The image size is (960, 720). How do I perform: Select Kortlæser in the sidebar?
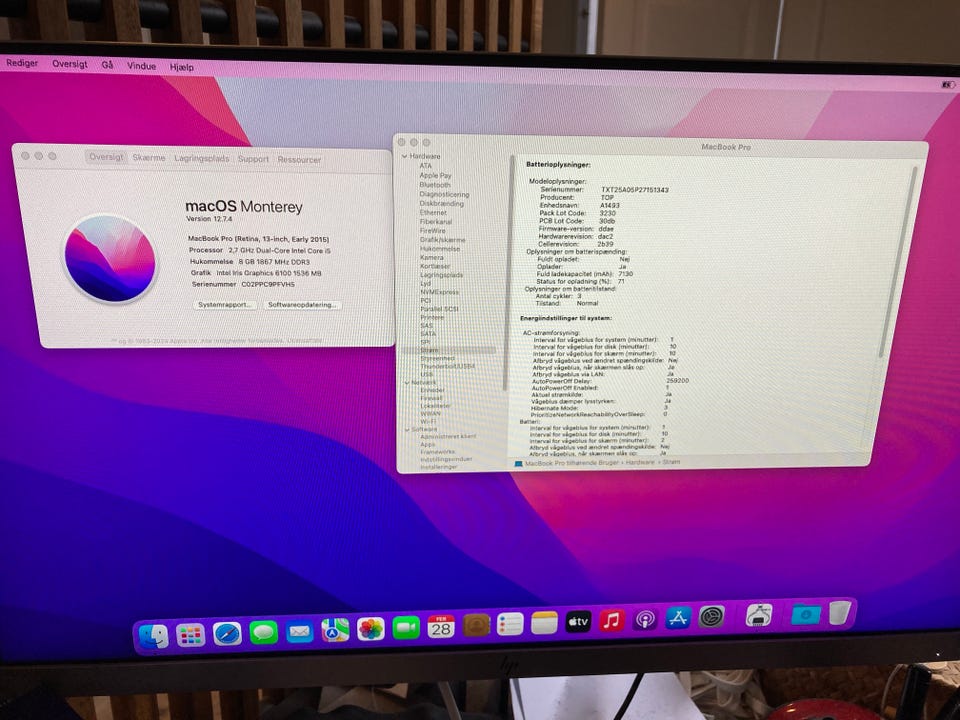(435, 266)
